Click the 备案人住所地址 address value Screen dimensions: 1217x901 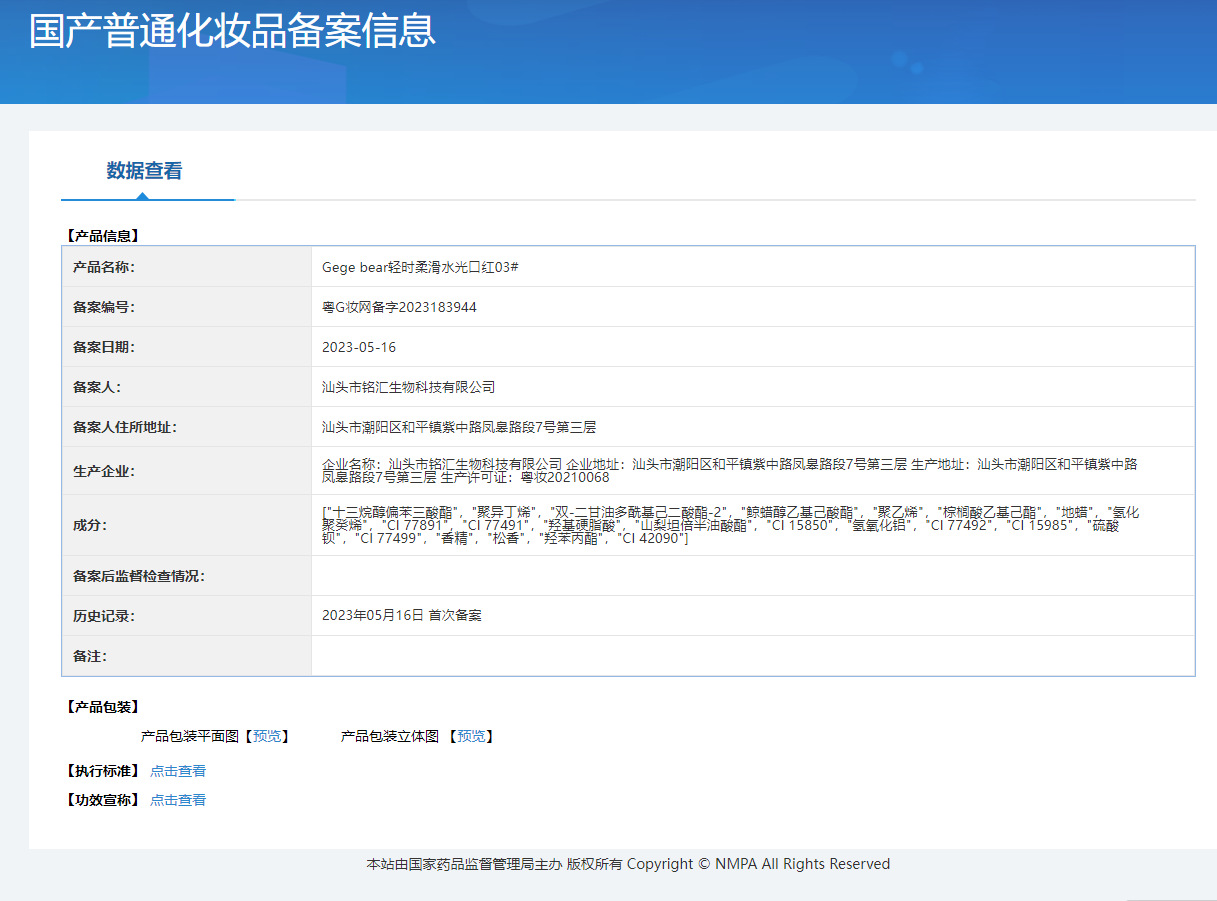click(x=459, y=427)
